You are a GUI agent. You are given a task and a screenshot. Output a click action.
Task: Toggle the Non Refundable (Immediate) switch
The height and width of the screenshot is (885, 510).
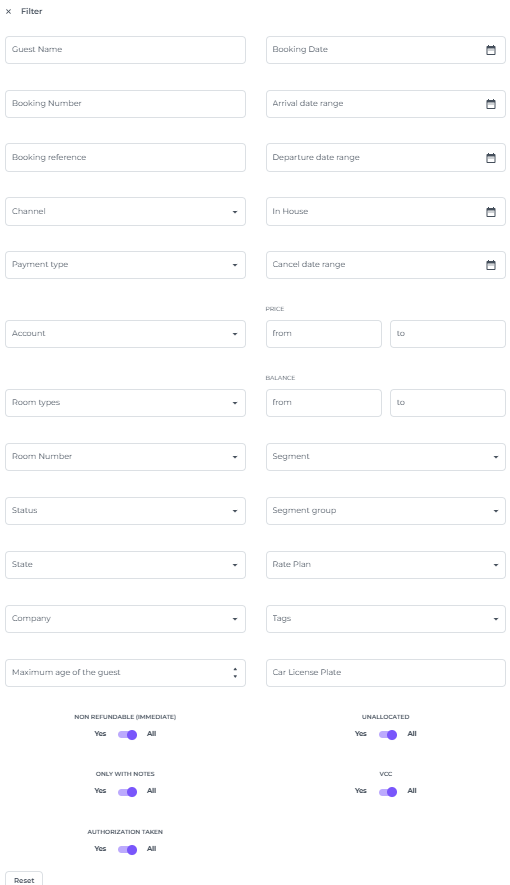click(x=128, y=734)
